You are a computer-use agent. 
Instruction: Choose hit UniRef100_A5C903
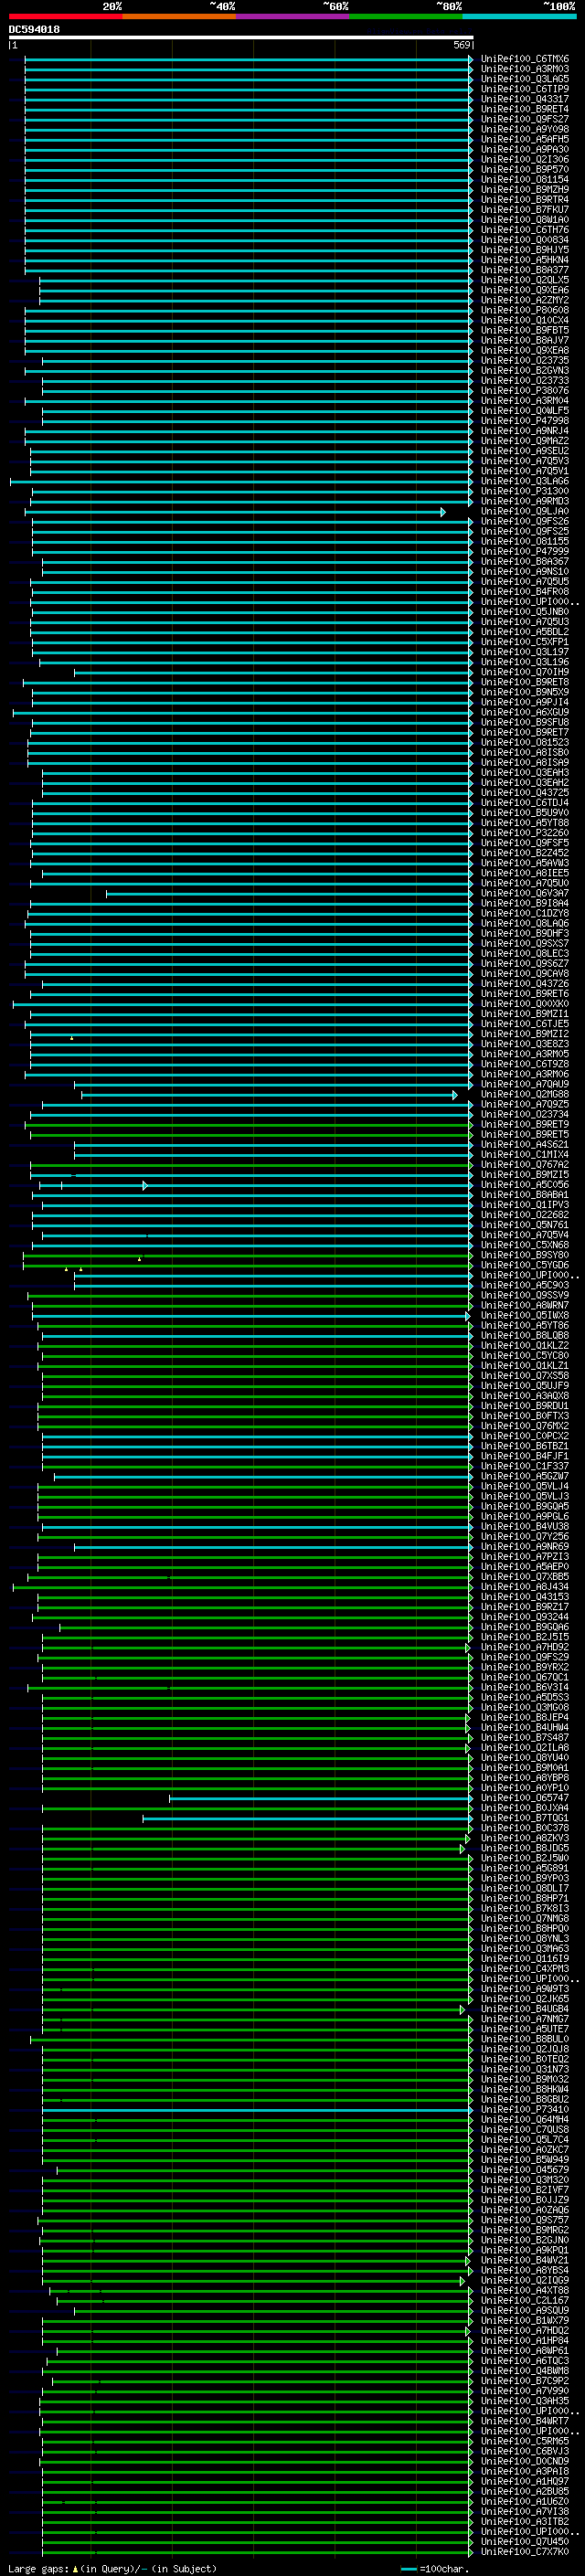point(525,1286)
